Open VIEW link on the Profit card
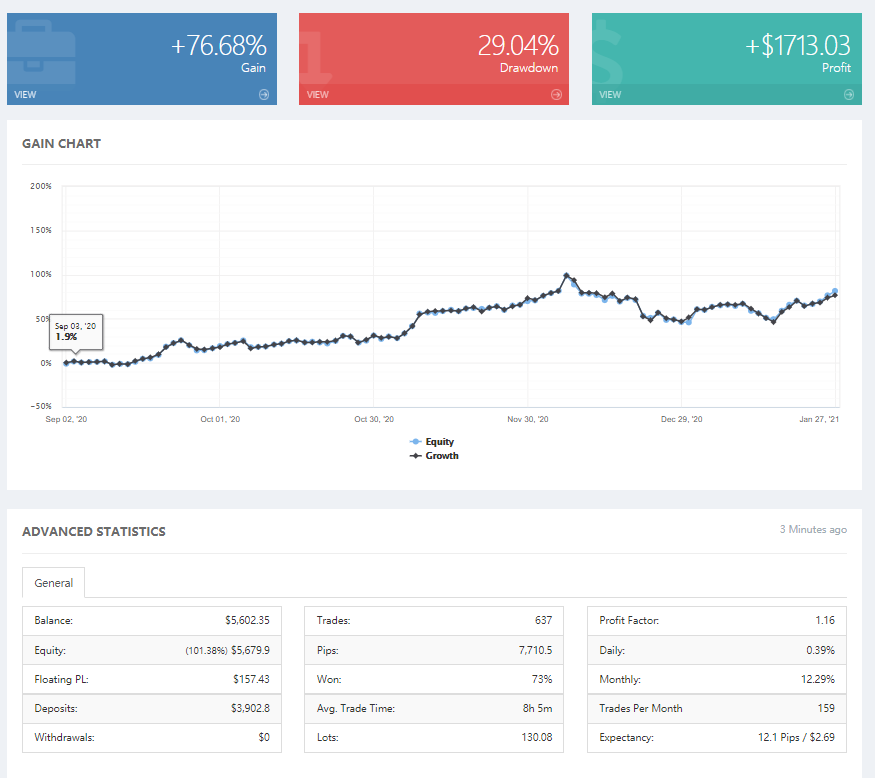The width and height of the screenshot is (875, 778). [610, 95]
